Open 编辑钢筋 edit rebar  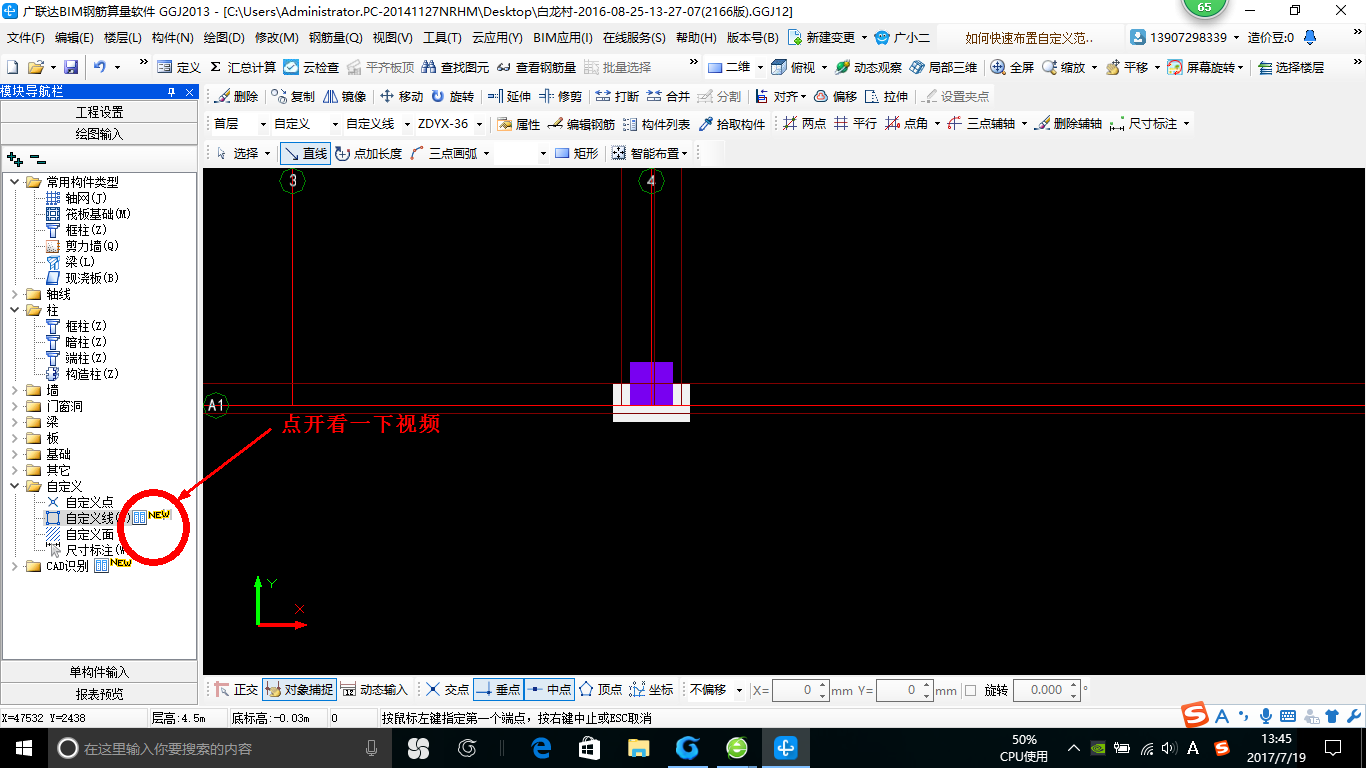click(581, 124)
